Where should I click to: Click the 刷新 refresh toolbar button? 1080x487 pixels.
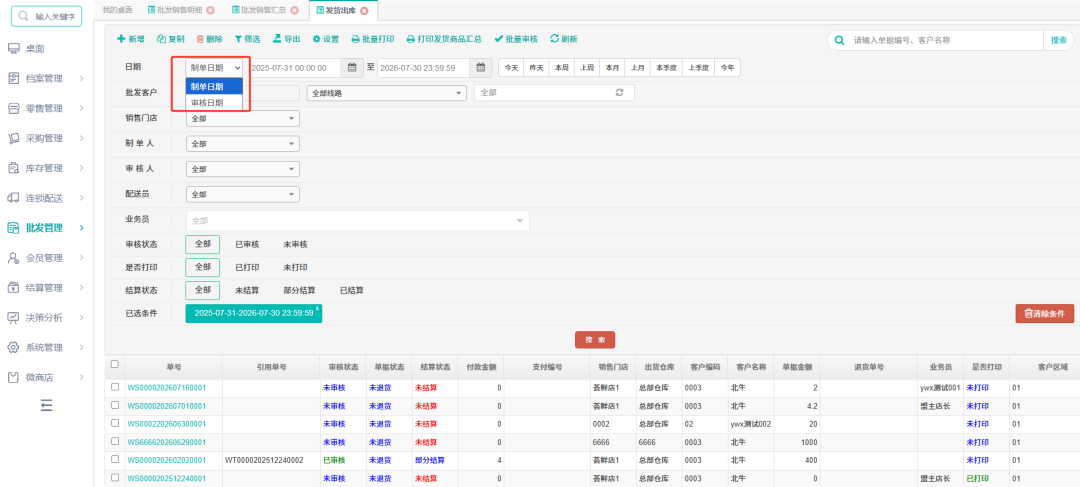(x=563, y=39)
